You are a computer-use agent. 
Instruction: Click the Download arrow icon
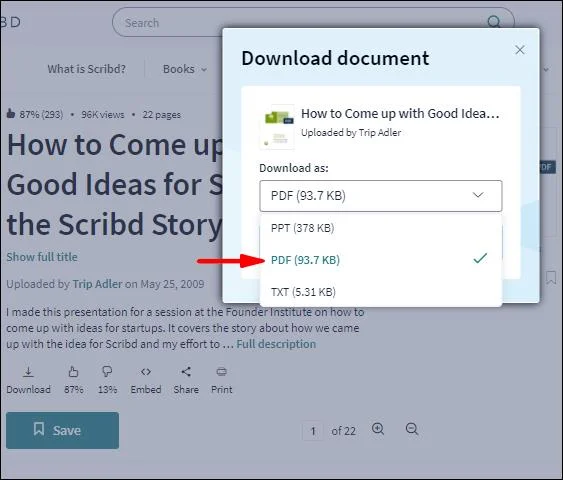coord(28,372)
